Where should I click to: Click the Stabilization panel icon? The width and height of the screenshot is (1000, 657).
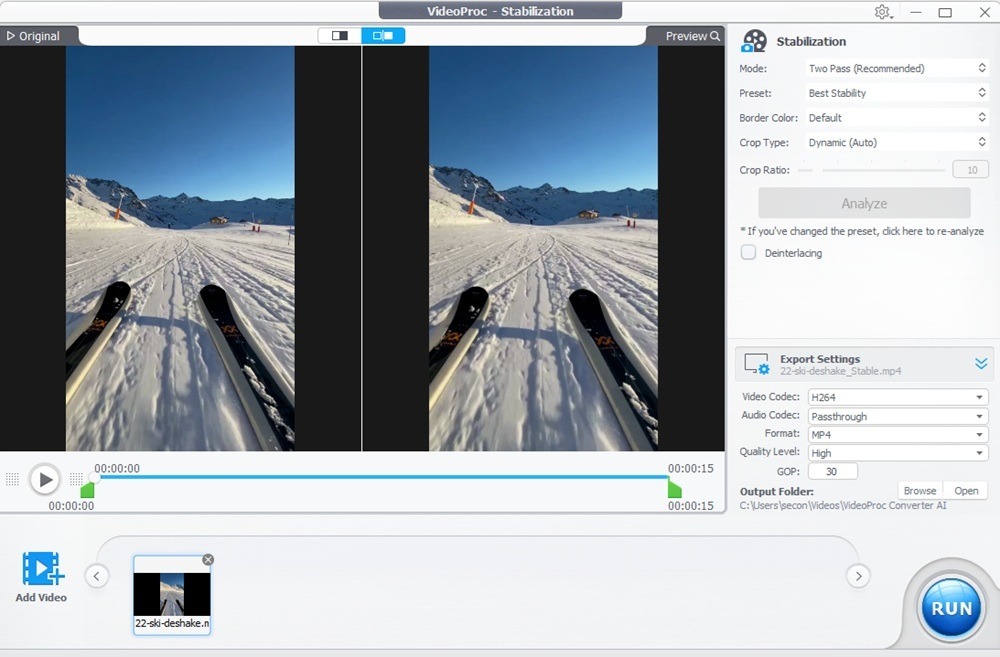coord(754,40)
